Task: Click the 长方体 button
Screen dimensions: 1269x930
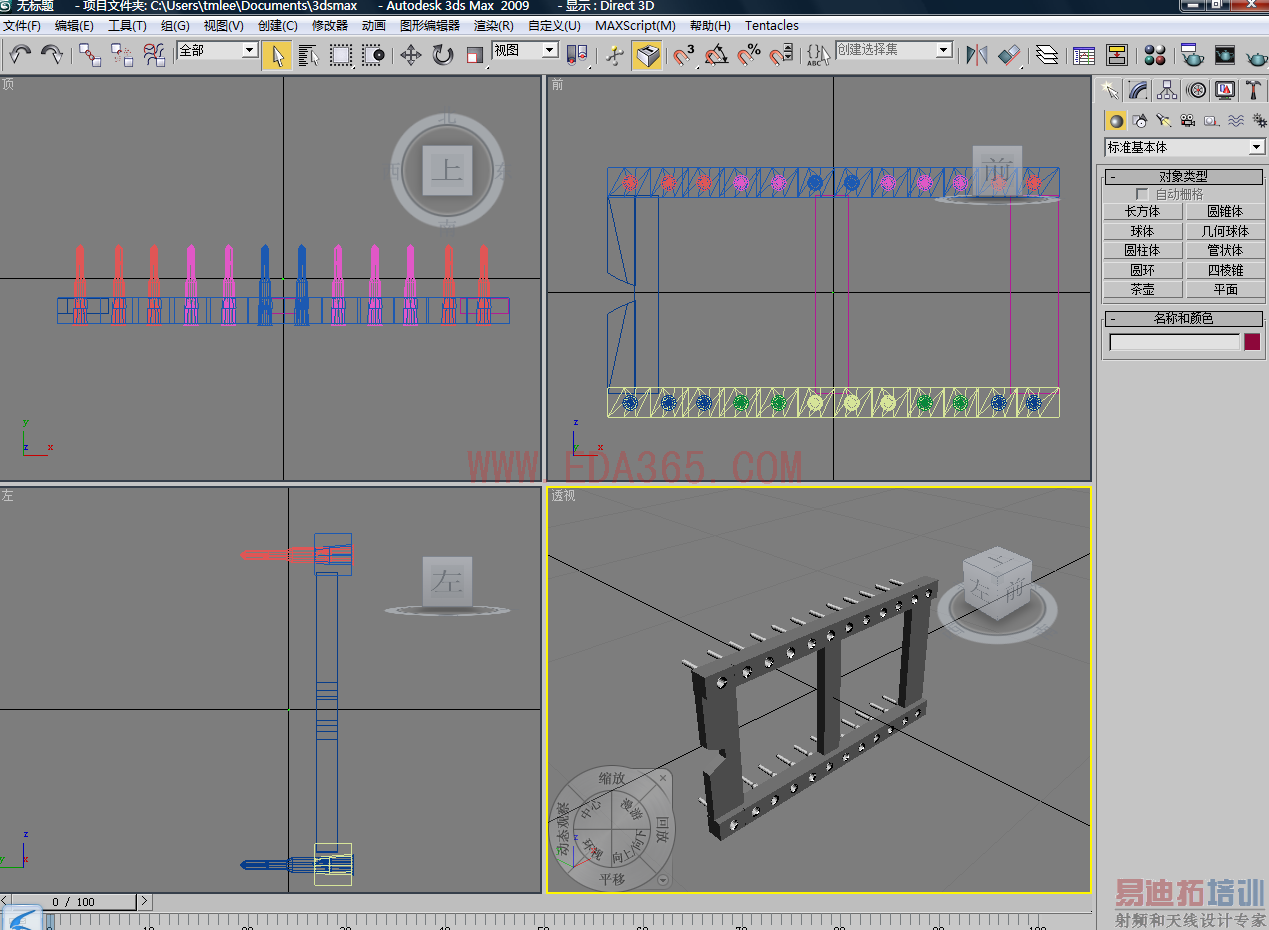Action: click(1142, 211)
